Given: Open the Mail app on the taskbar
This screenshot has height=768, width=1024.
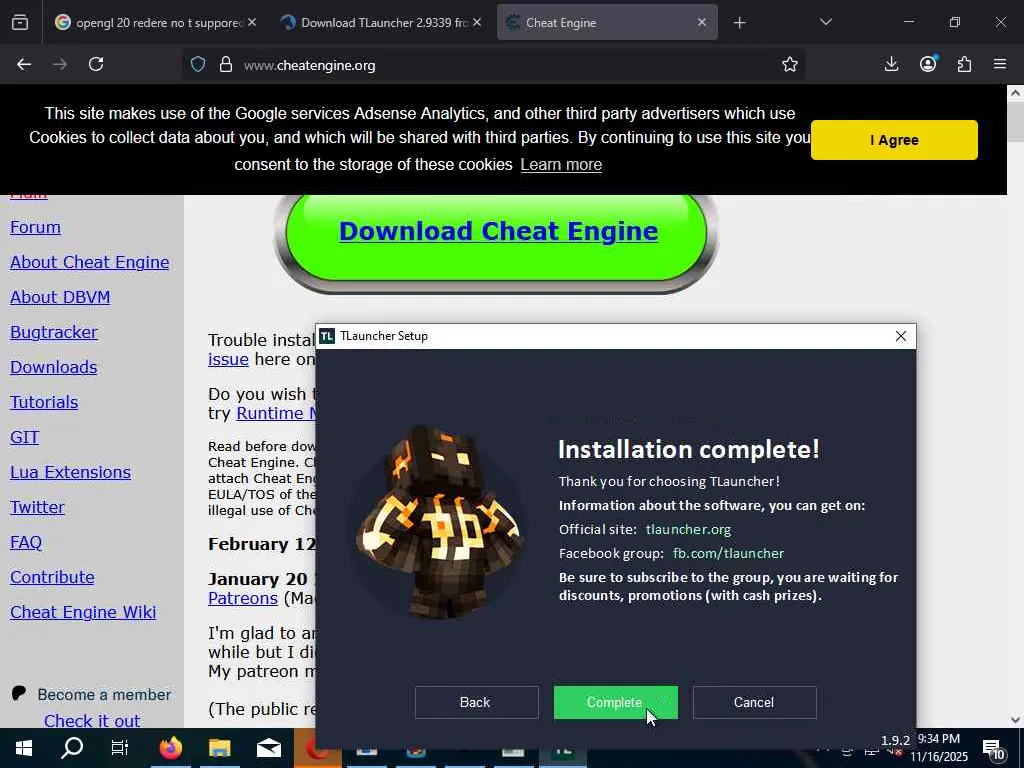Looking at the screenshot, I should (x=269, y=748).
